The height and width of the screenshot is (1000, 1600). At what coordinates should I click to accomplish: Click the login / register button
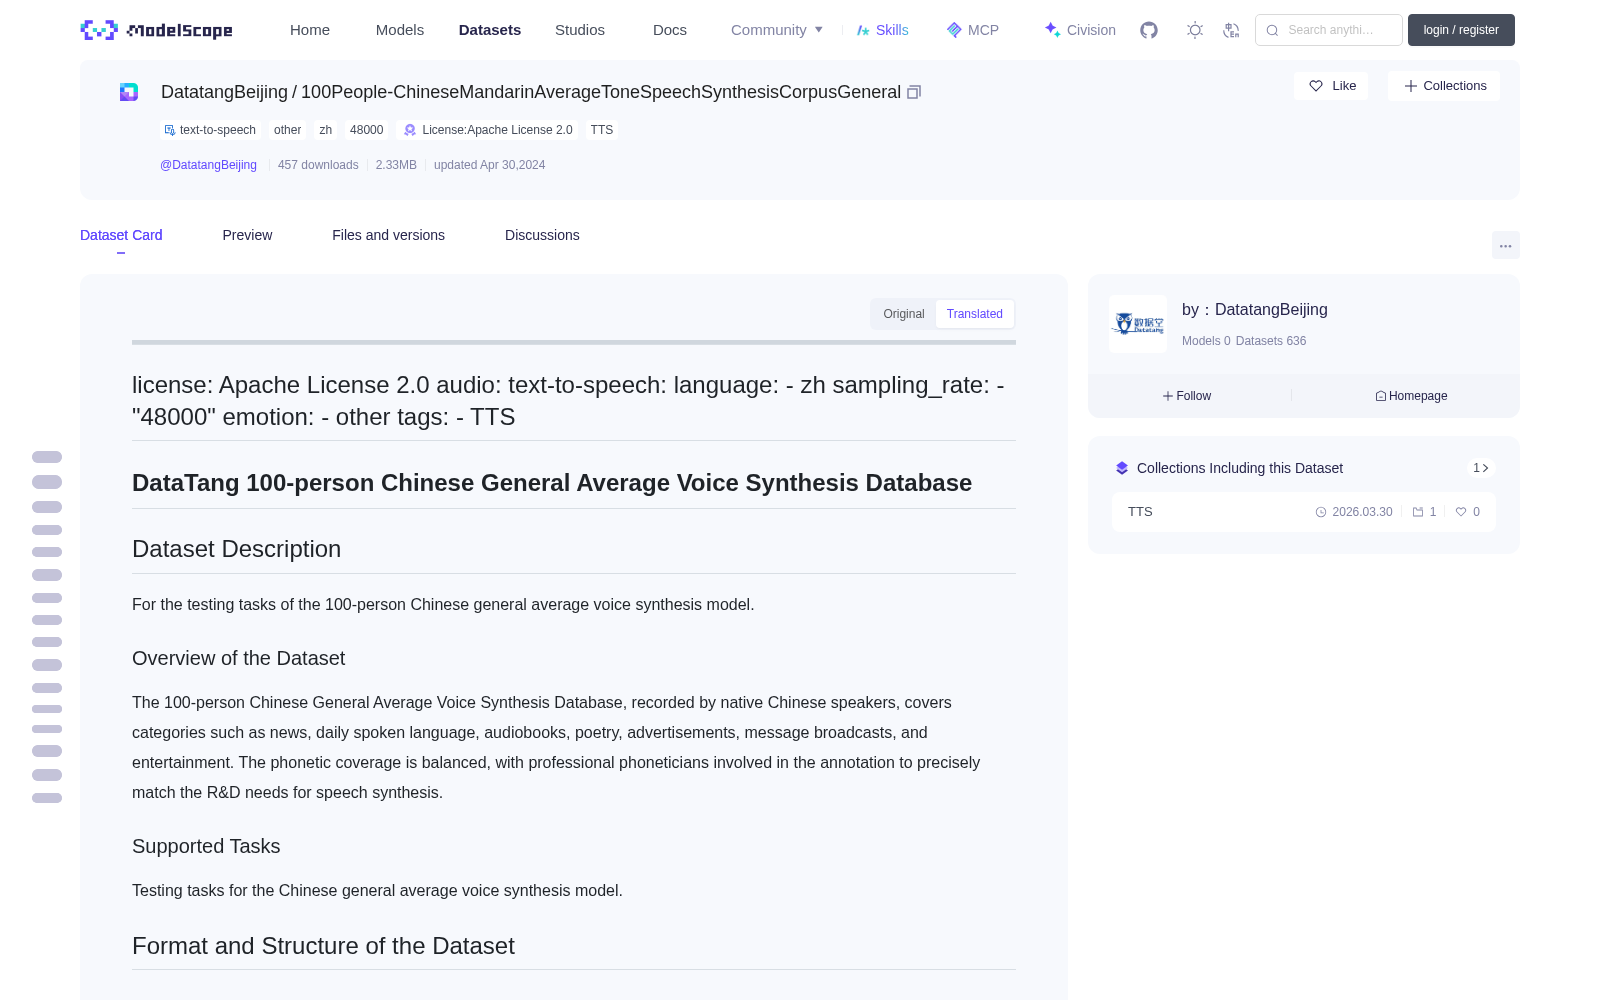[x=1461, y=30]
